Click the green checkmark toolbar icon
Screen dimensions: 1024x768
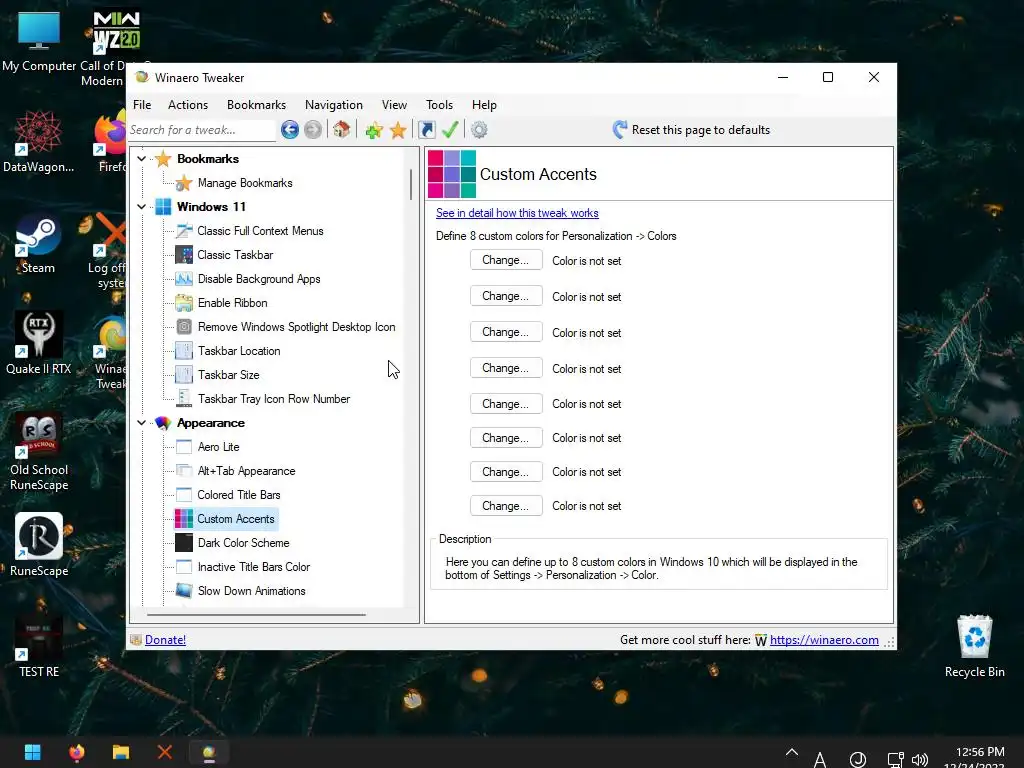coord(450,129)
